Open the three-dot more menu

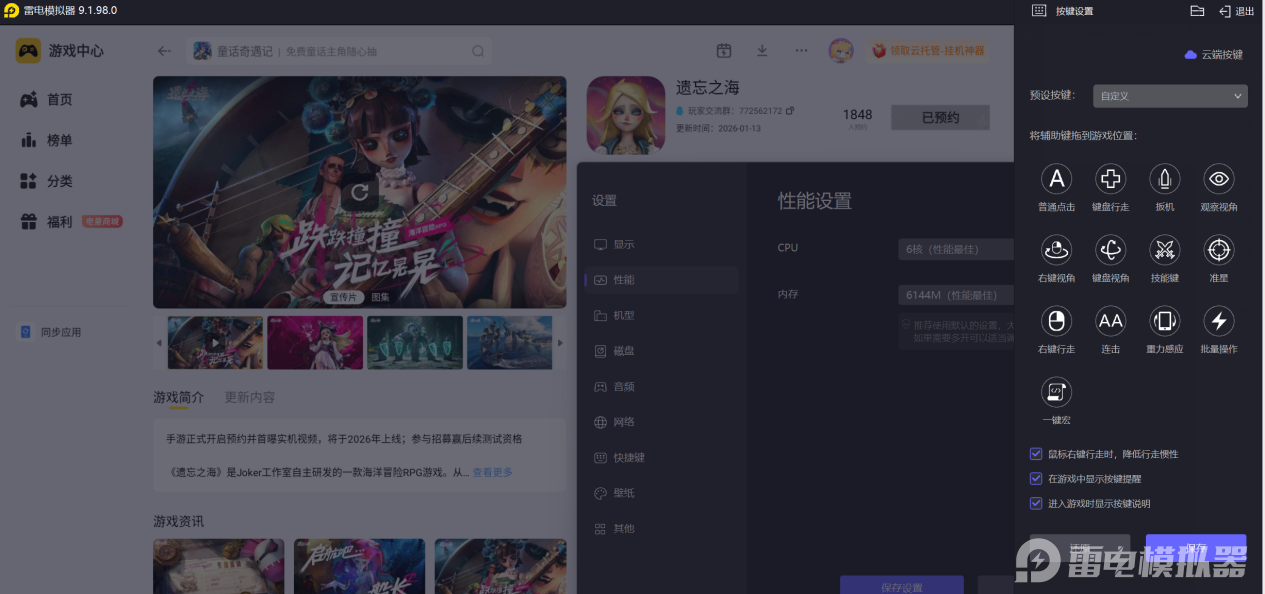click(801, 51)
